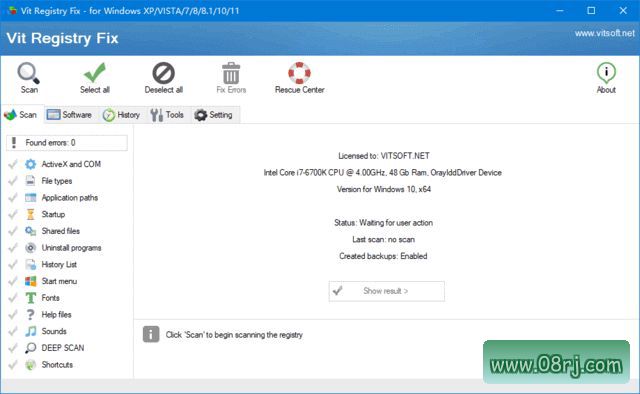The image size is (640, 394).
Task: Toggle the Help files checkmark
Action: (x=13, y=314)
